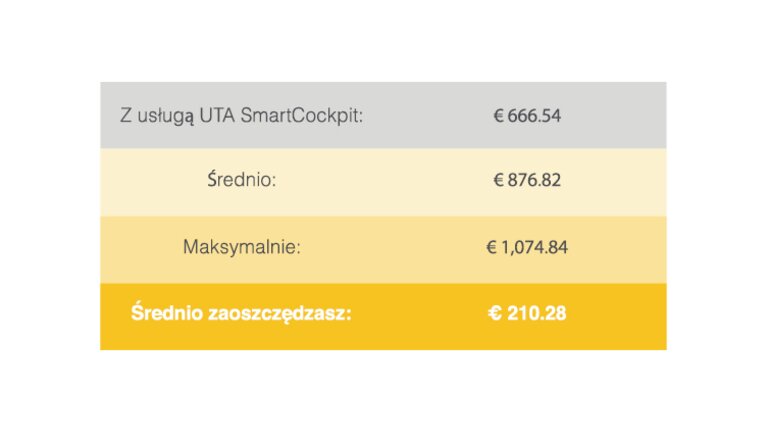Click the word usługą in the gray row
The height and width of the screenshot is (432, 768).
tap(166, 117)
